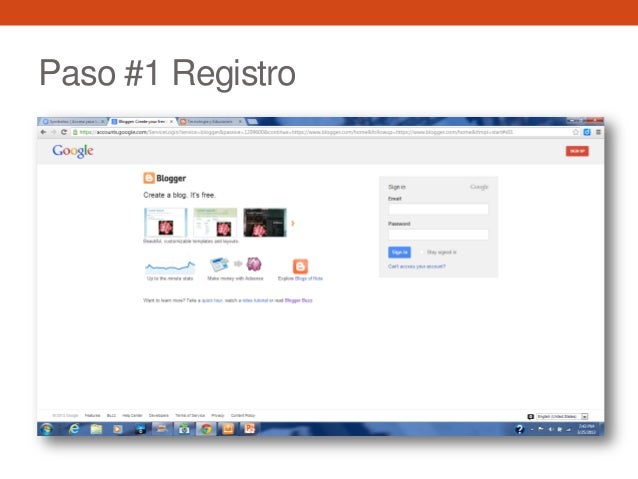Click the help question mark in system tray

tap(519, 429)
